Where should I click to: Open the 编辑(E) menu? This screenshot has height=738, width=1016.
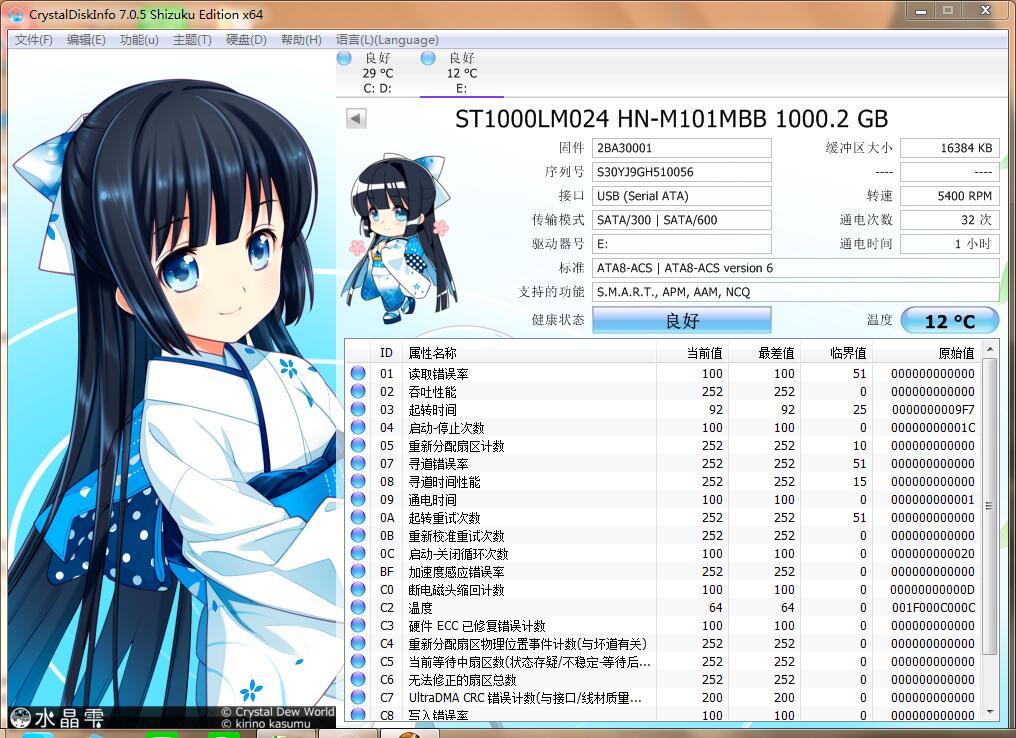pyautogui.click(x=86, y=40)
